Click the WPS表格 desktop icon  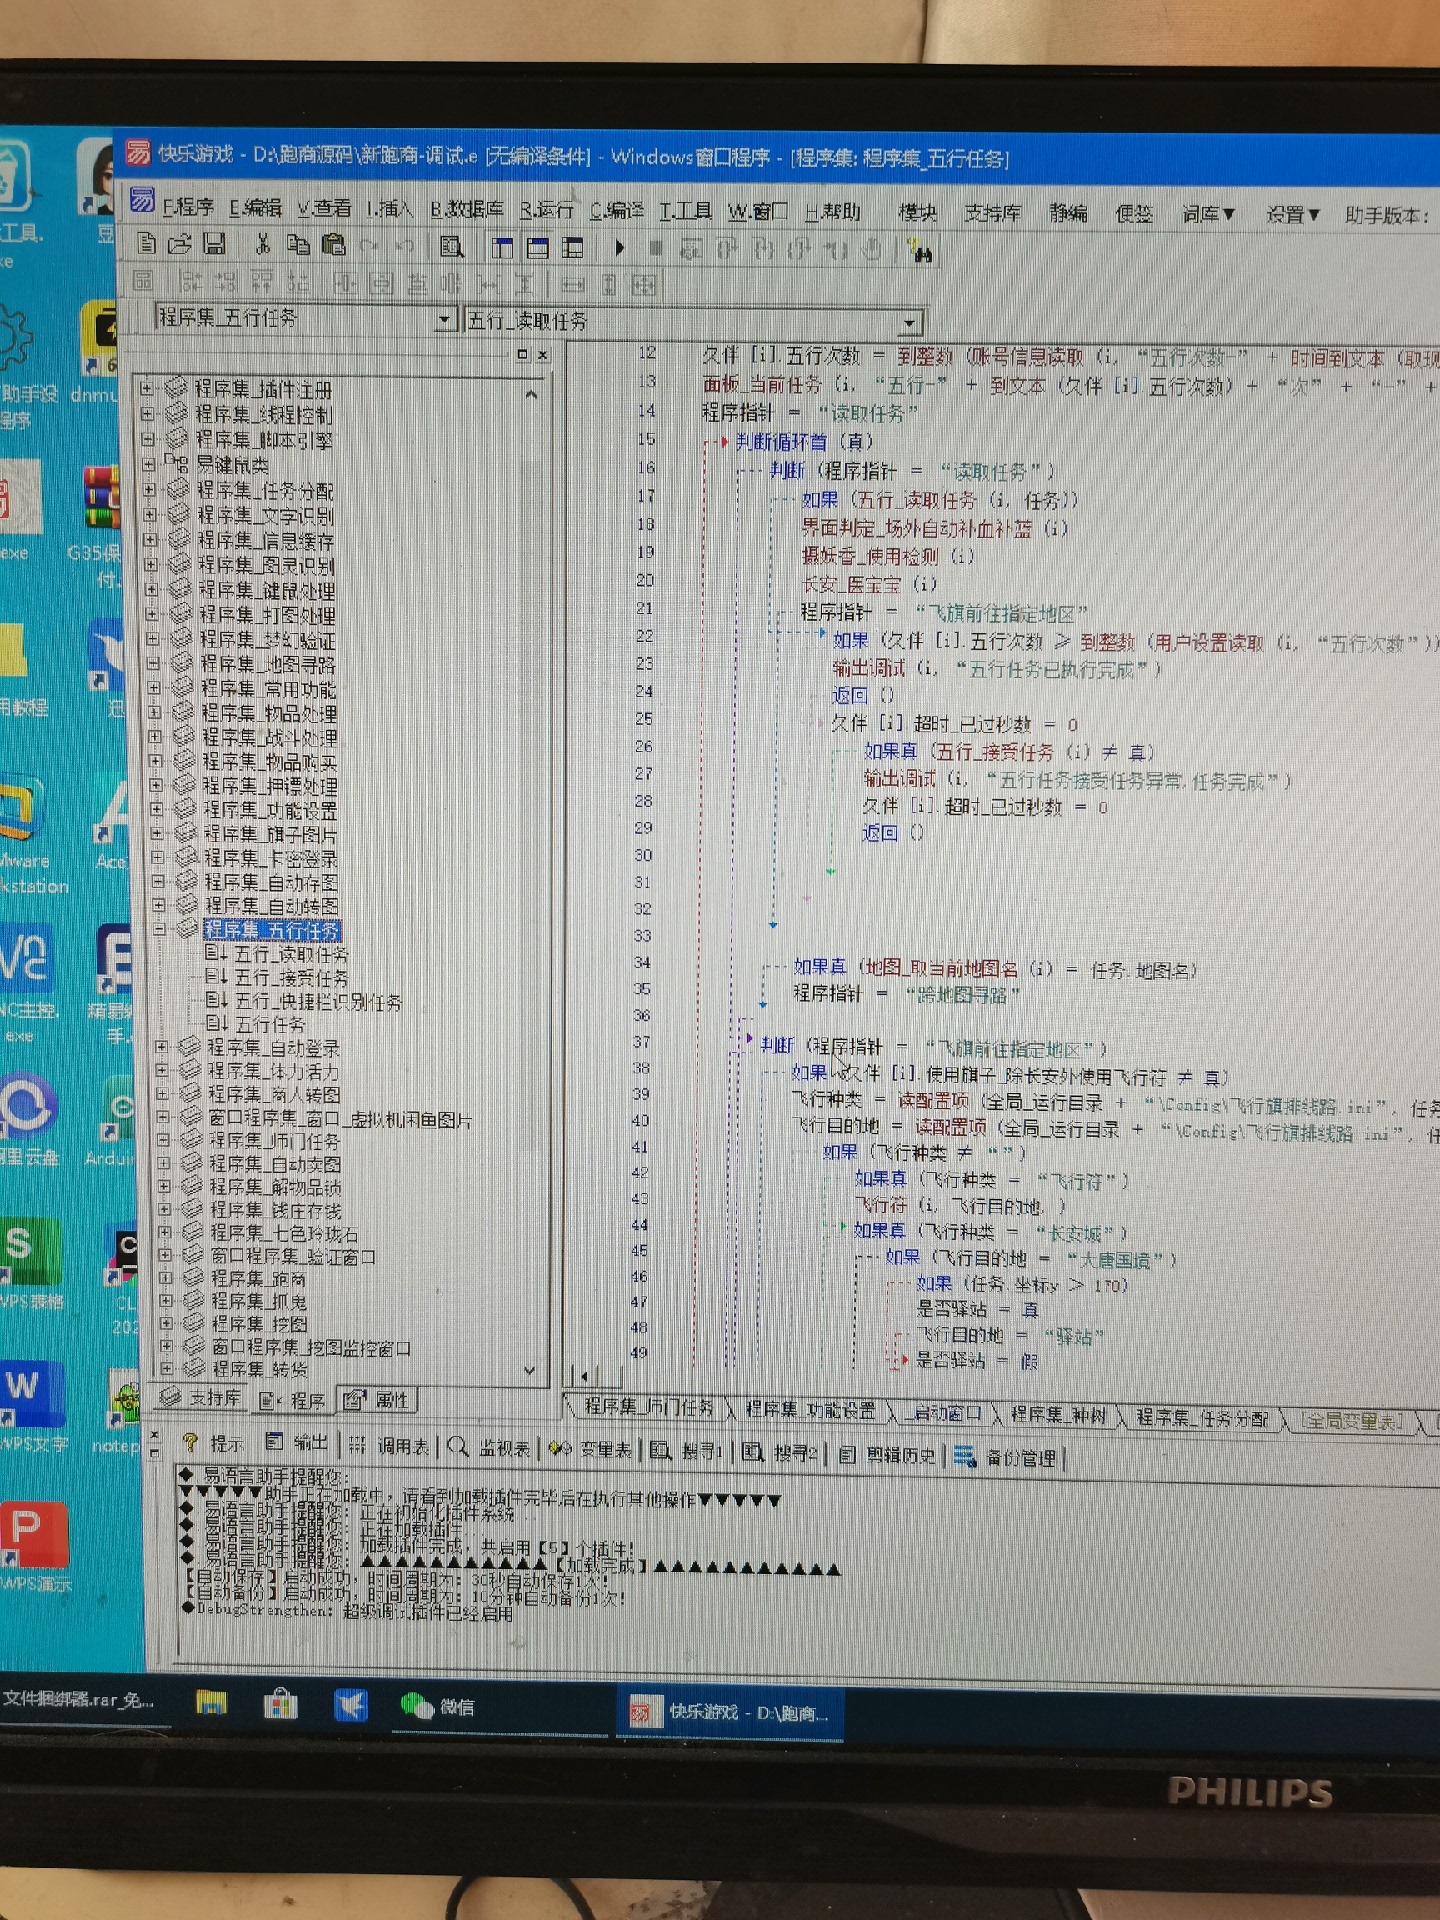(30, 1263)
